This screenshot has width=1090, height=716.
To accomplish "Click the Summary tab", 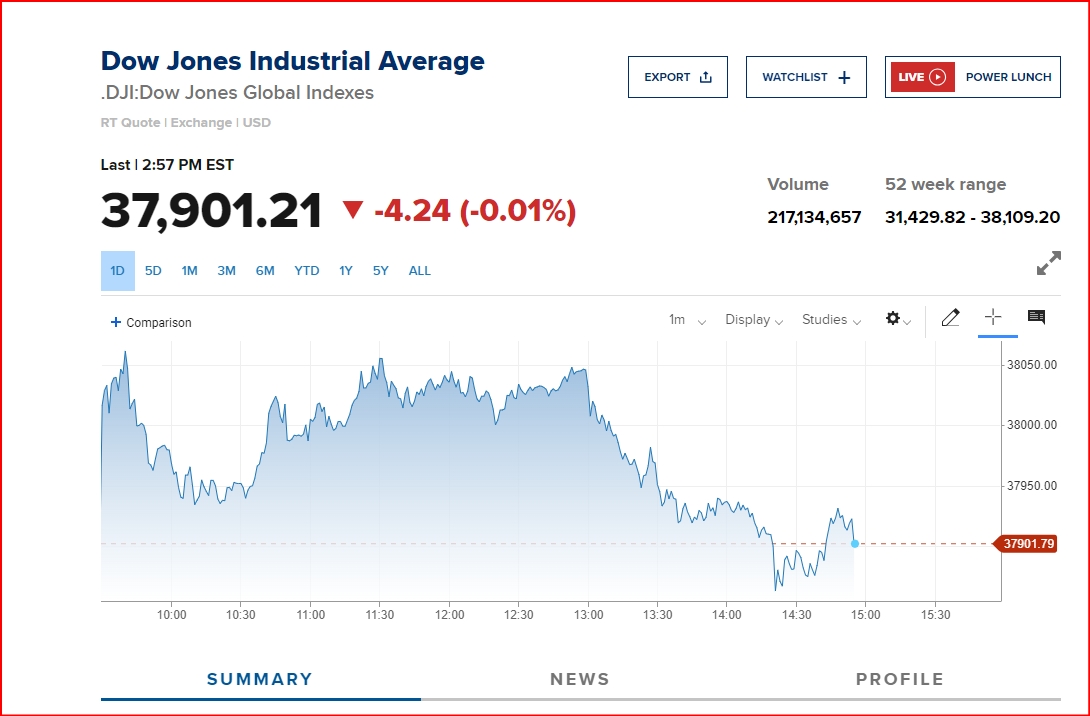I will pos(260,679).
